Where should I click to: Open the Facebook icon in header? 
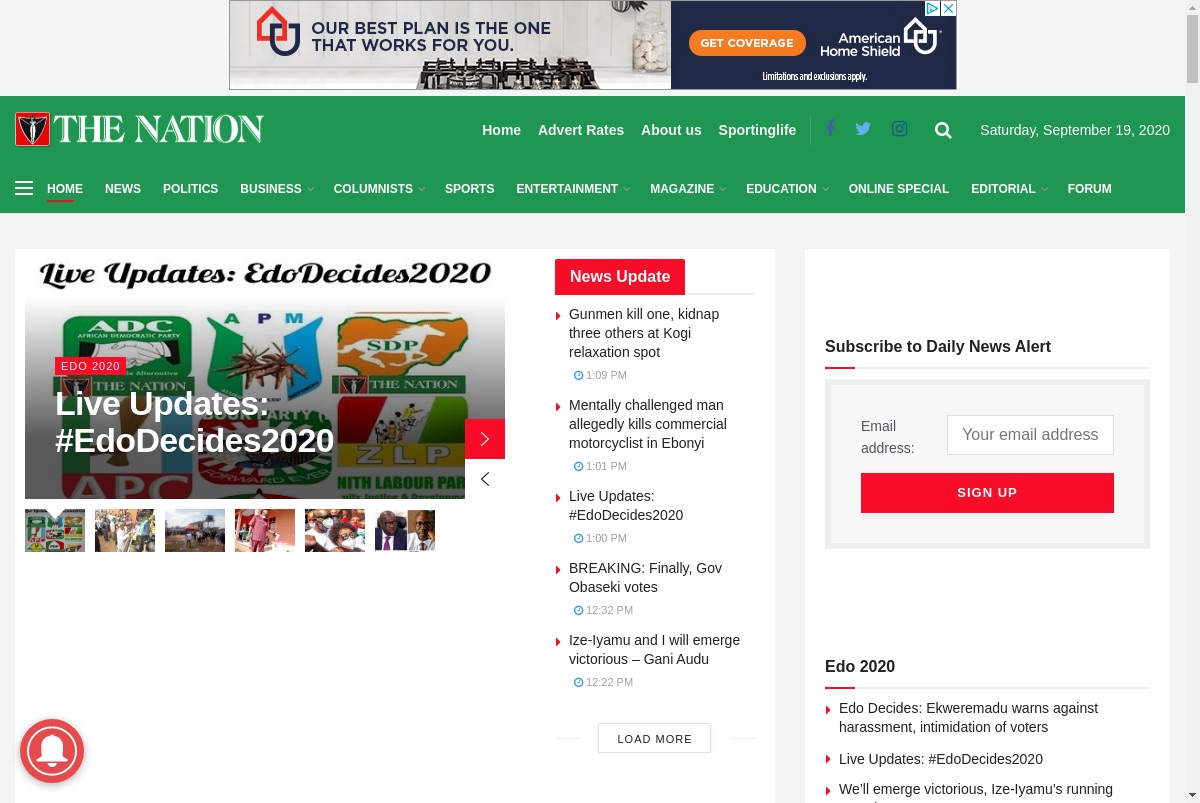pos(830,128)
